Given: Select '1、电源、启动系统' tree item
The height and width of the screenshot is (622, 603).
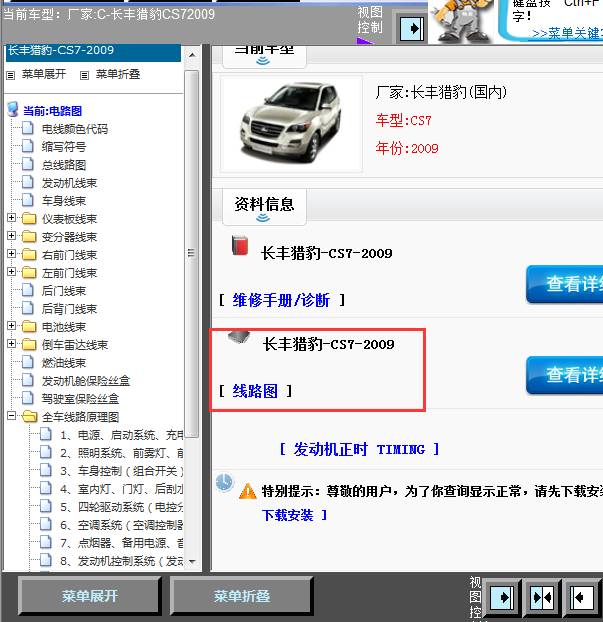Looking at the screenshot, I should [121, 435].
